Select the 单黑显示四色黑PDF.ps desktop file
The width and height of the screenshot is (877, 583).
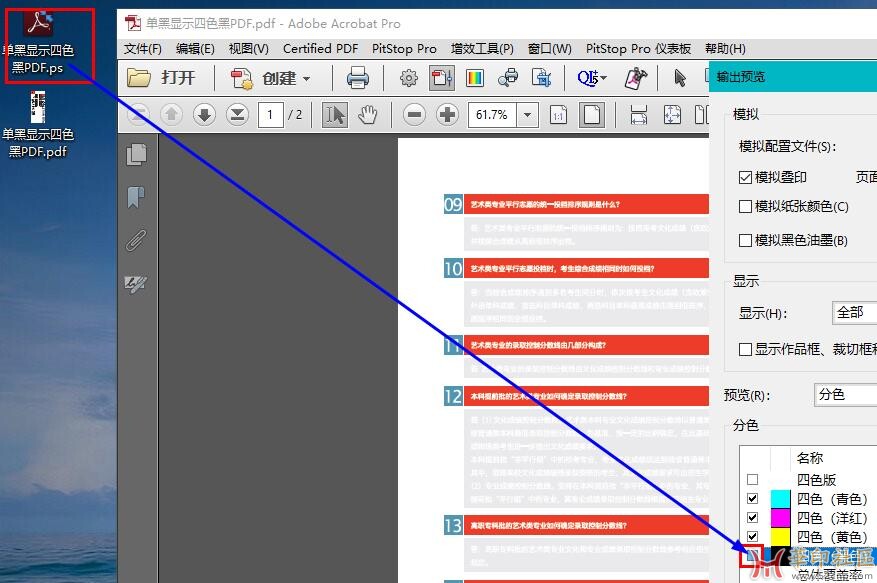pyautogui.click(x=38, y=42)
